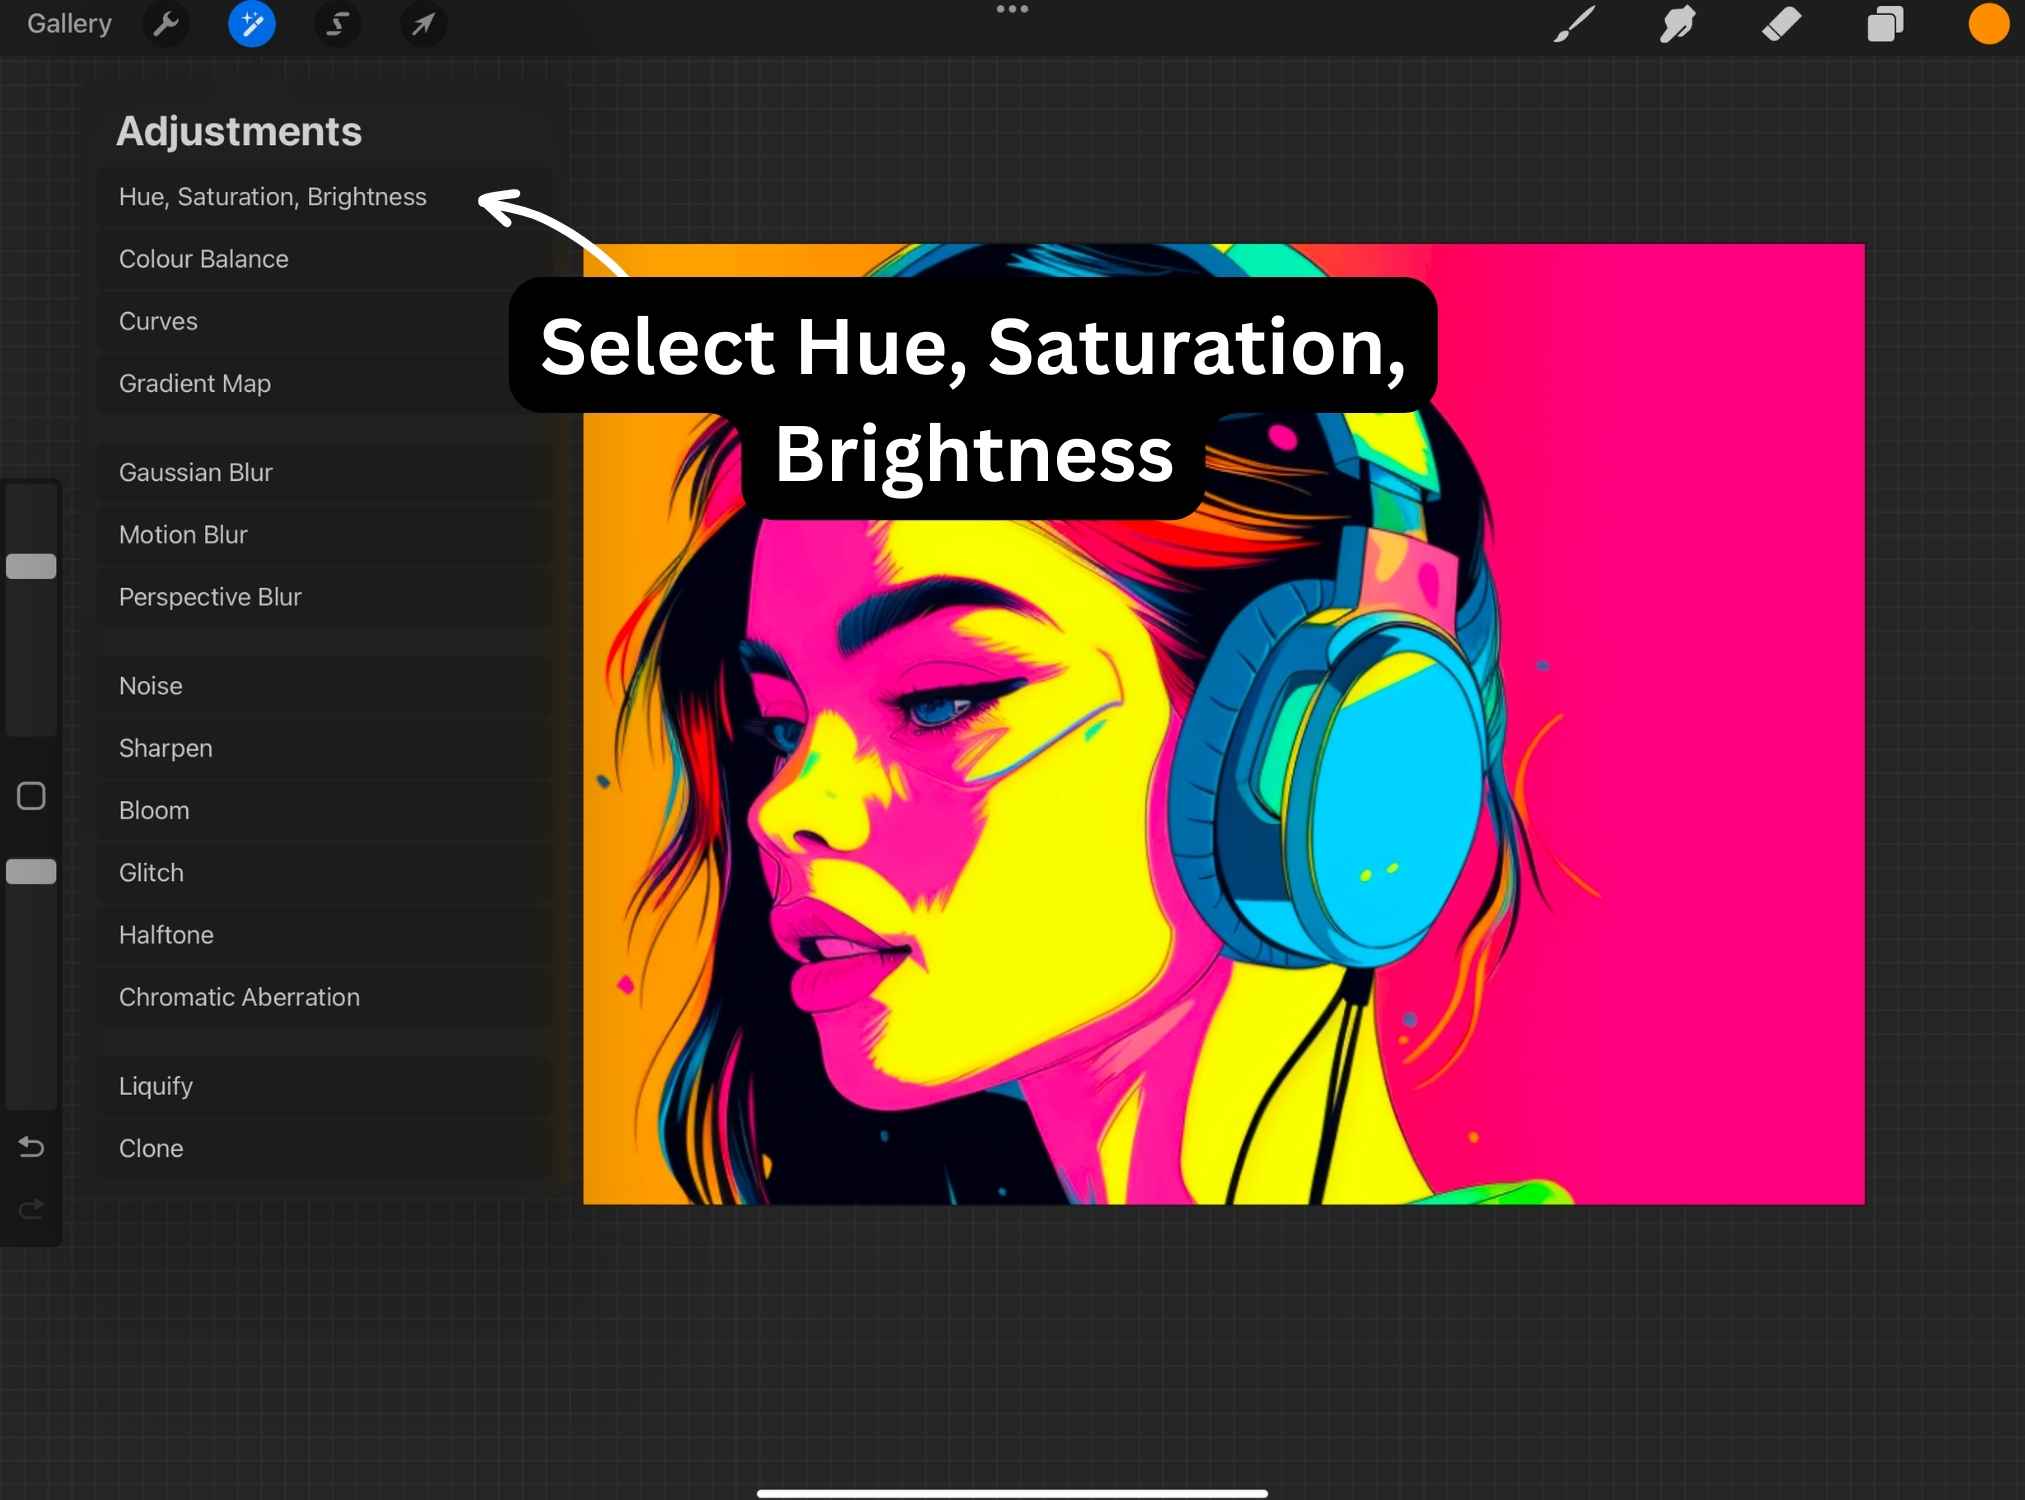
Task: Tap the square modify button in sidebar
Action: coord(31,796)
